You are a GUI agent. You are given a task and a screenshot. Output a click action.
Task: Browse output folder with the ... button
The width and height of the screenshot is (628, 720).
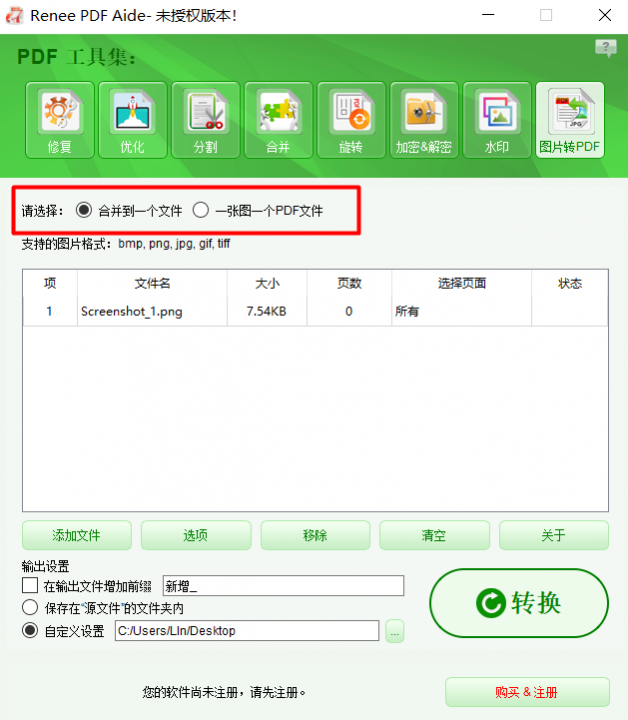point(394,631)
